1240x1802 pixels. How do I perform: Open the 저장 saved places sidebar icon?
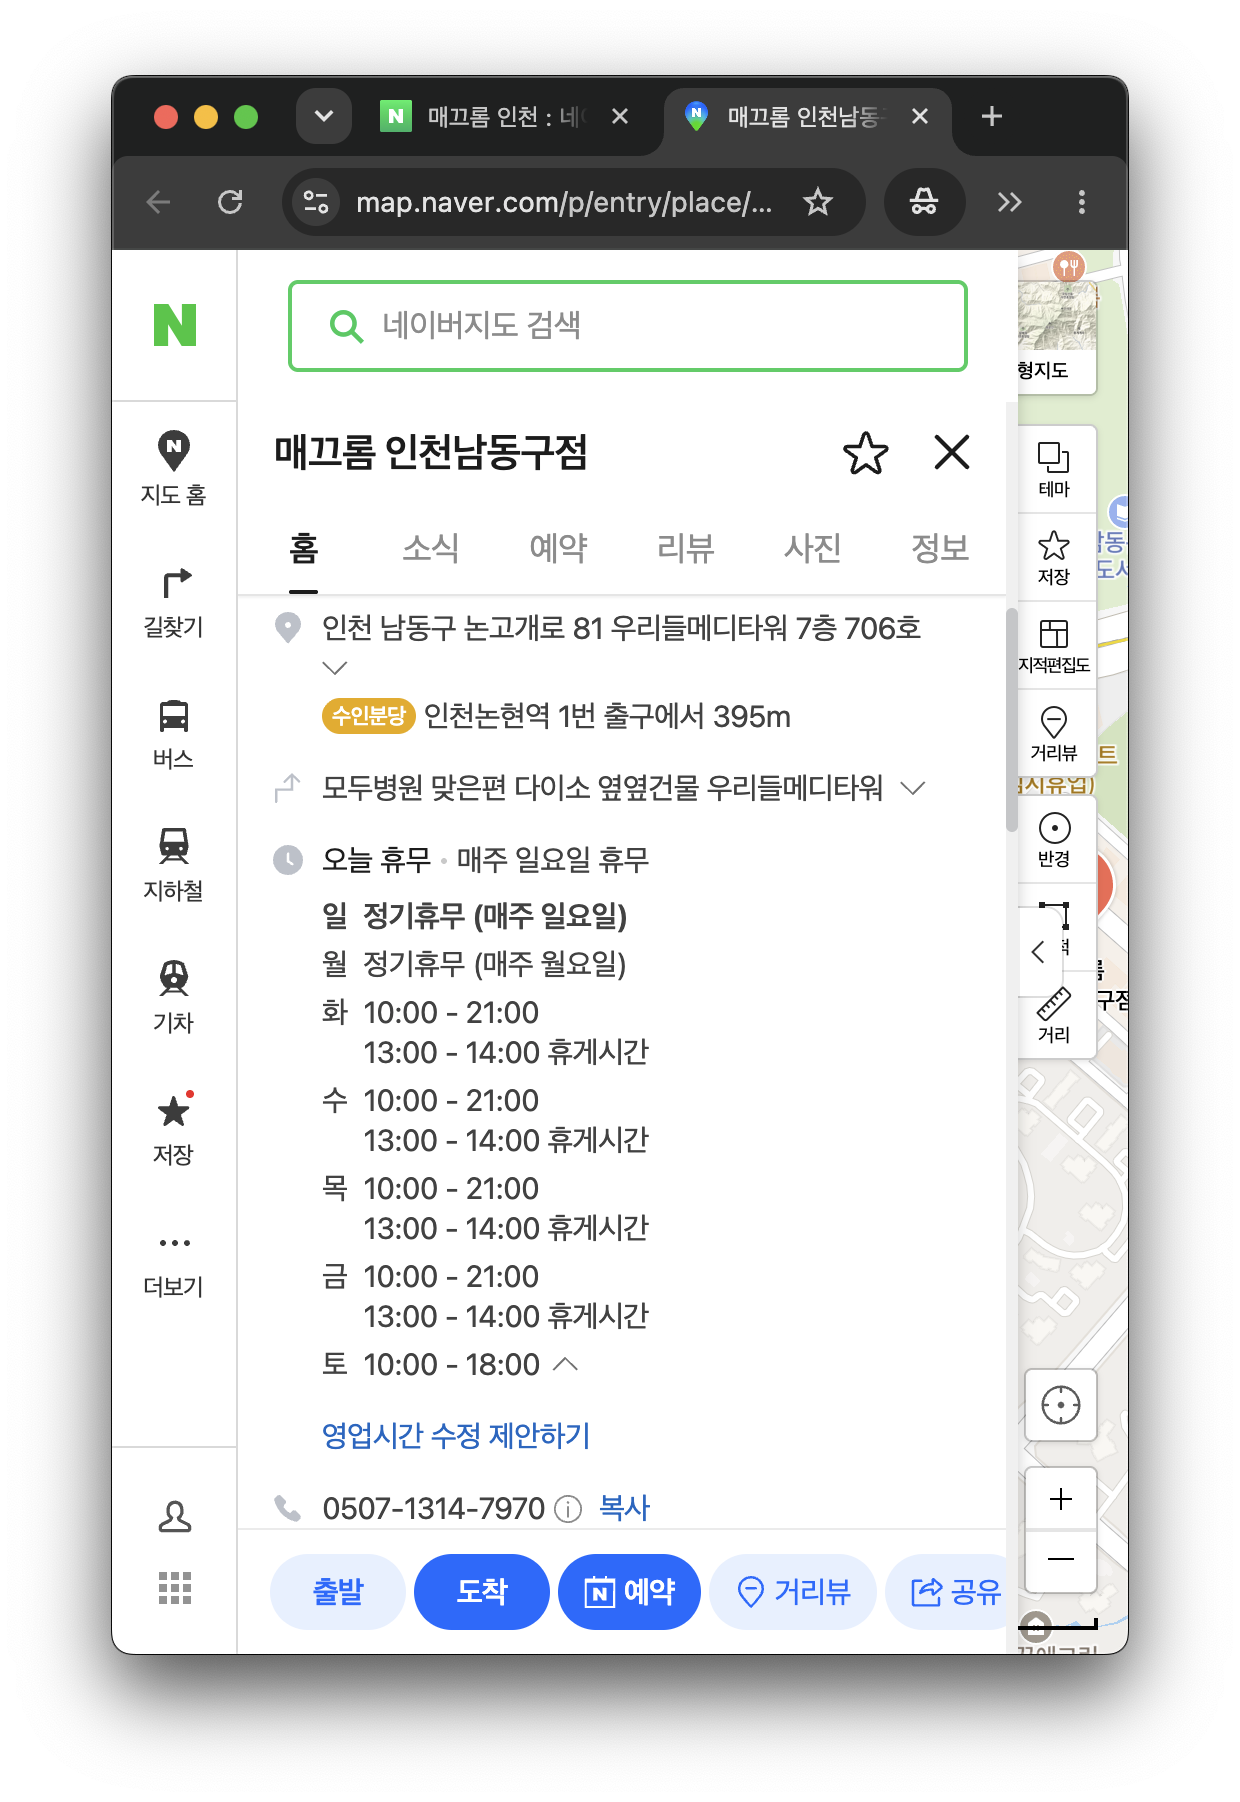pyautogui.click(x=174, y=1130)
